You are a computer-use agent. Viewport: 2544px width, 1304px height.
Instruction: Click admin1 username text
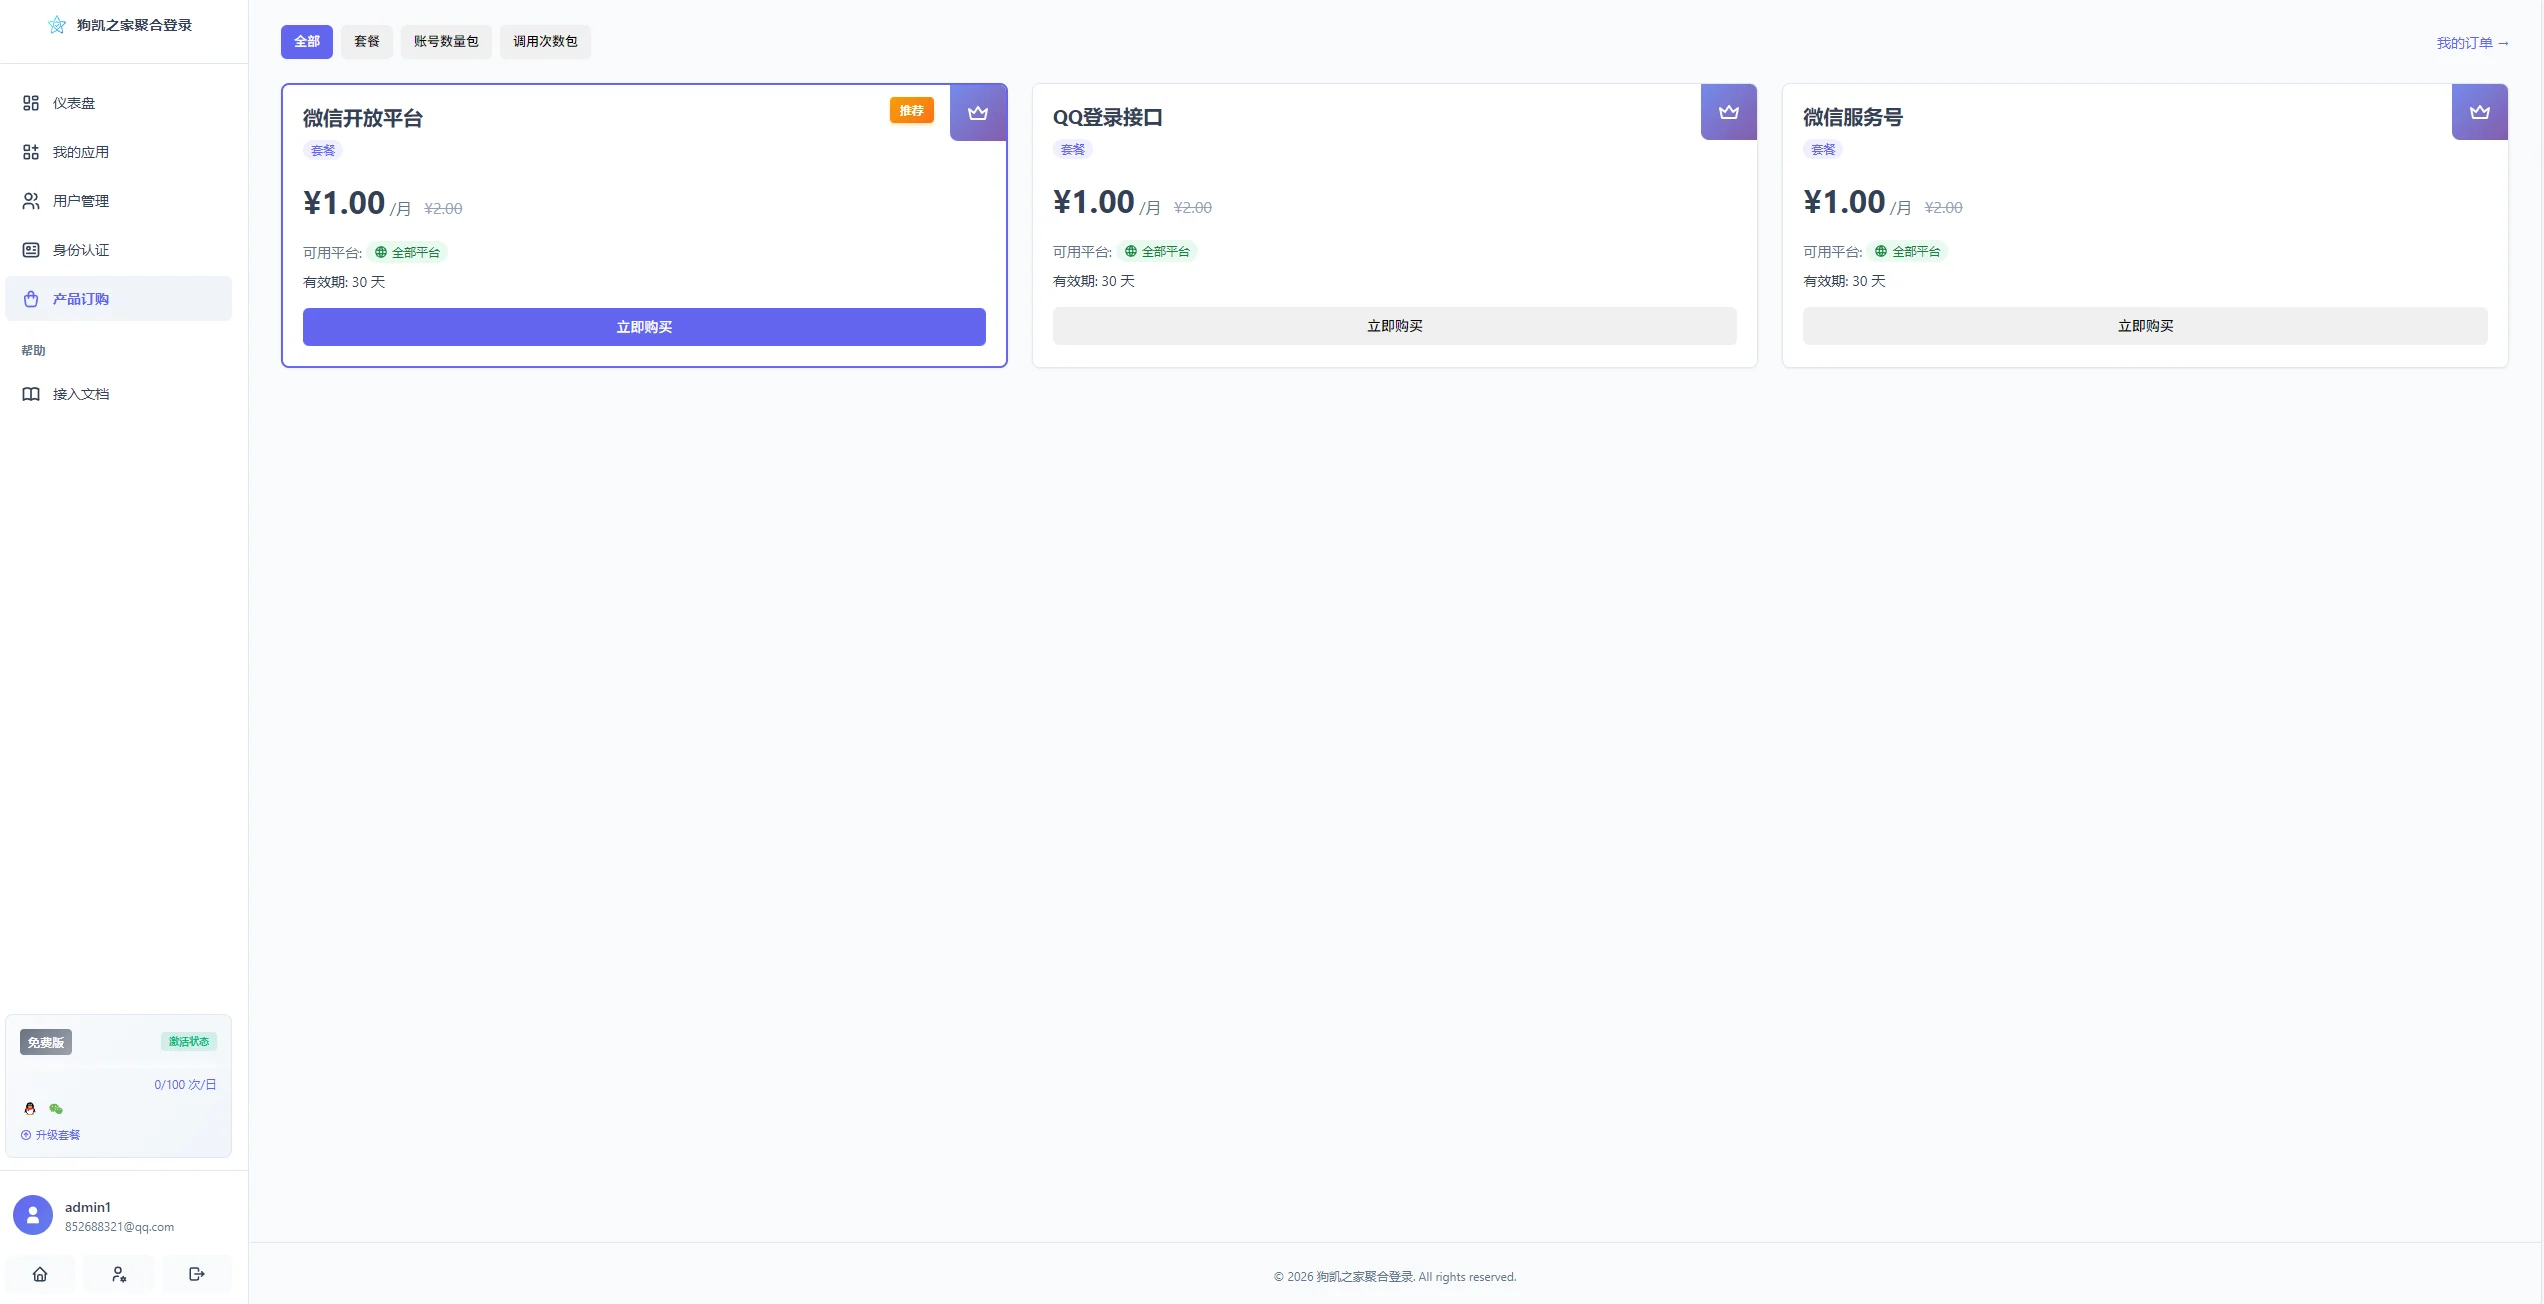(88, 1207)
